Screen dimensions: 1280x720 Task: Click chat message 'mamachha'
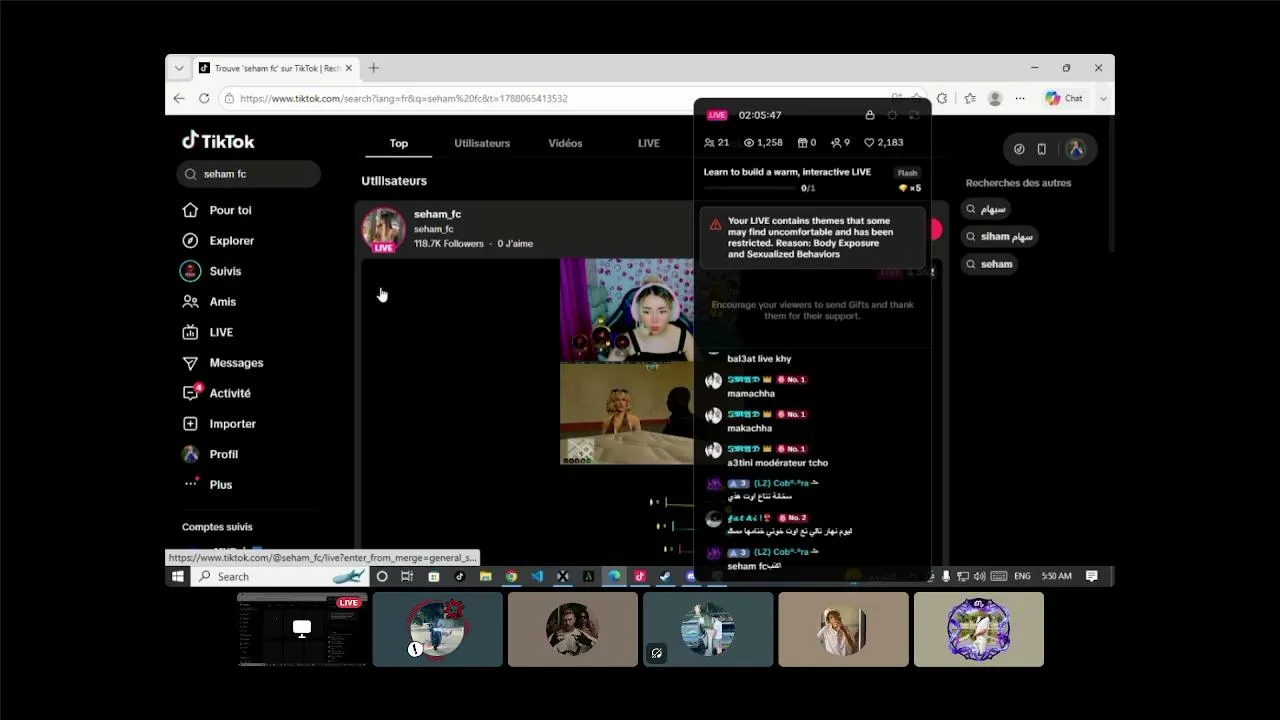[751, 394]
